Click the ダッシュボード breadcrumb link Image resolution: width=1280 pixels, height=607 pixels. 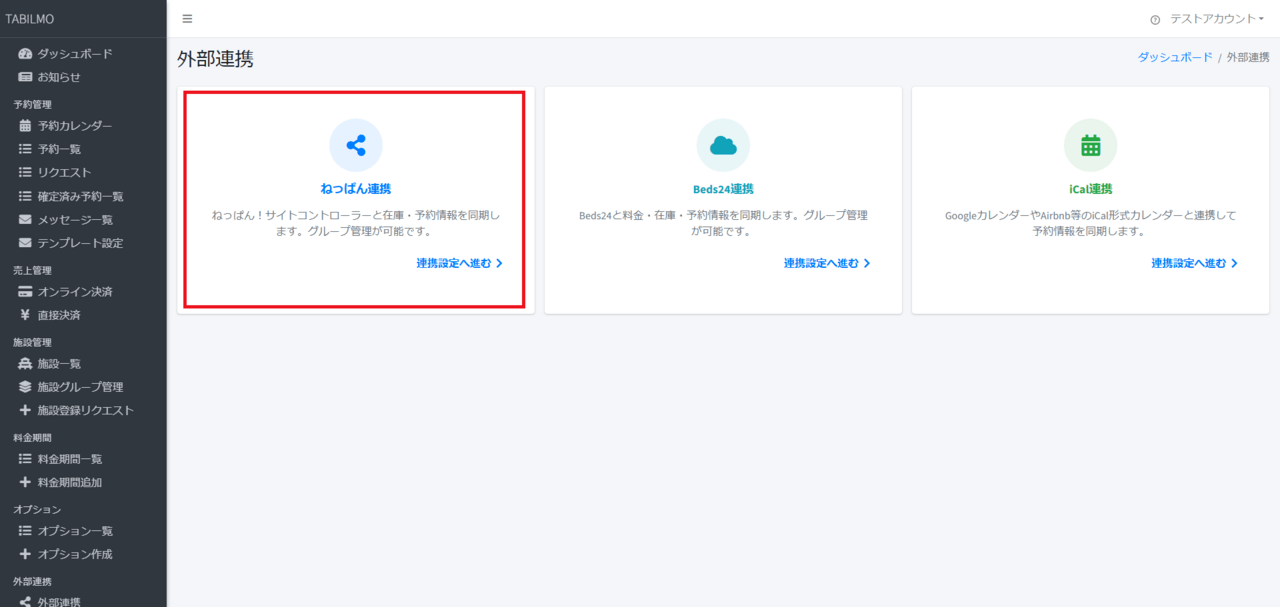coord(1174,58)
